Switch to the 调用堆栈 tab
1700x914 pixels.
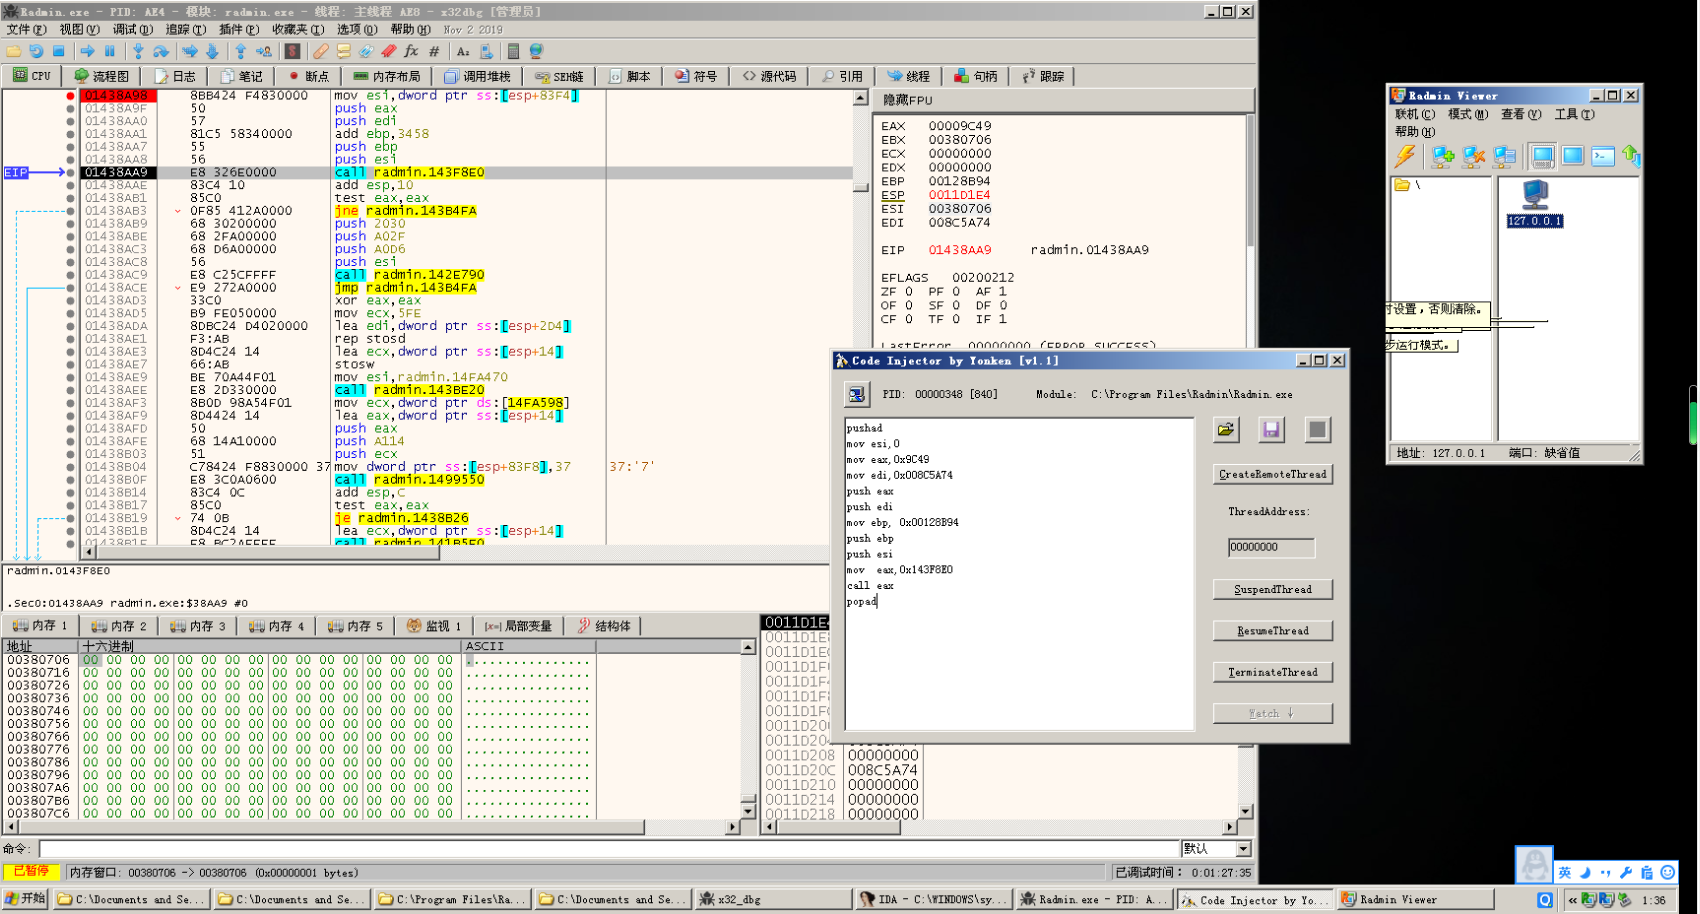(477, 76)
